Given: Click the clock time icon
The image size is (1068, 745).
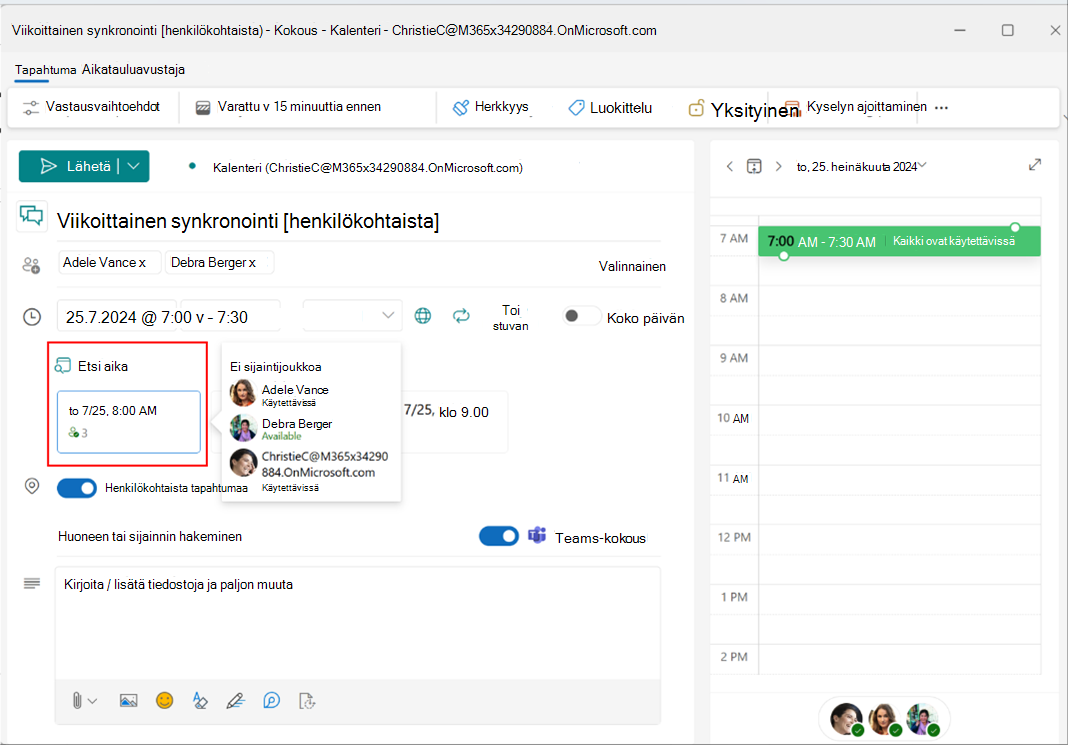Looking at the screenshot, I should 32,317.
